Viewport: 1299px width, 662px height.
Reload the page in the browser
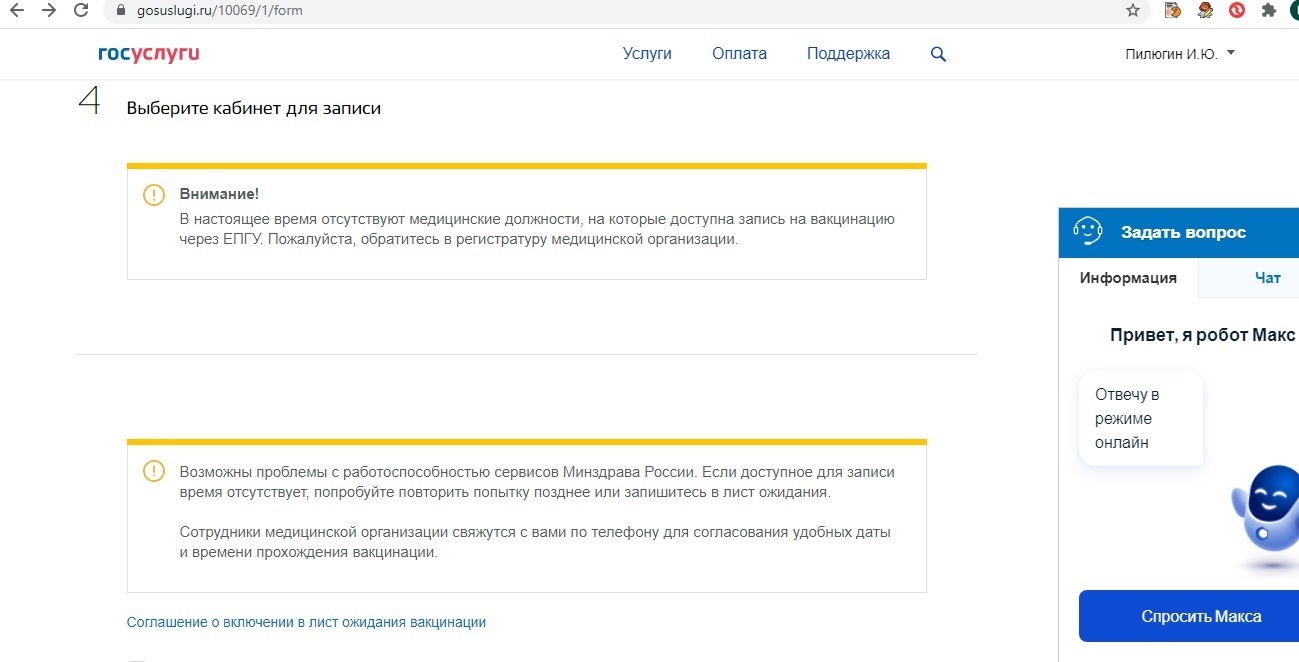click(80, 11)
